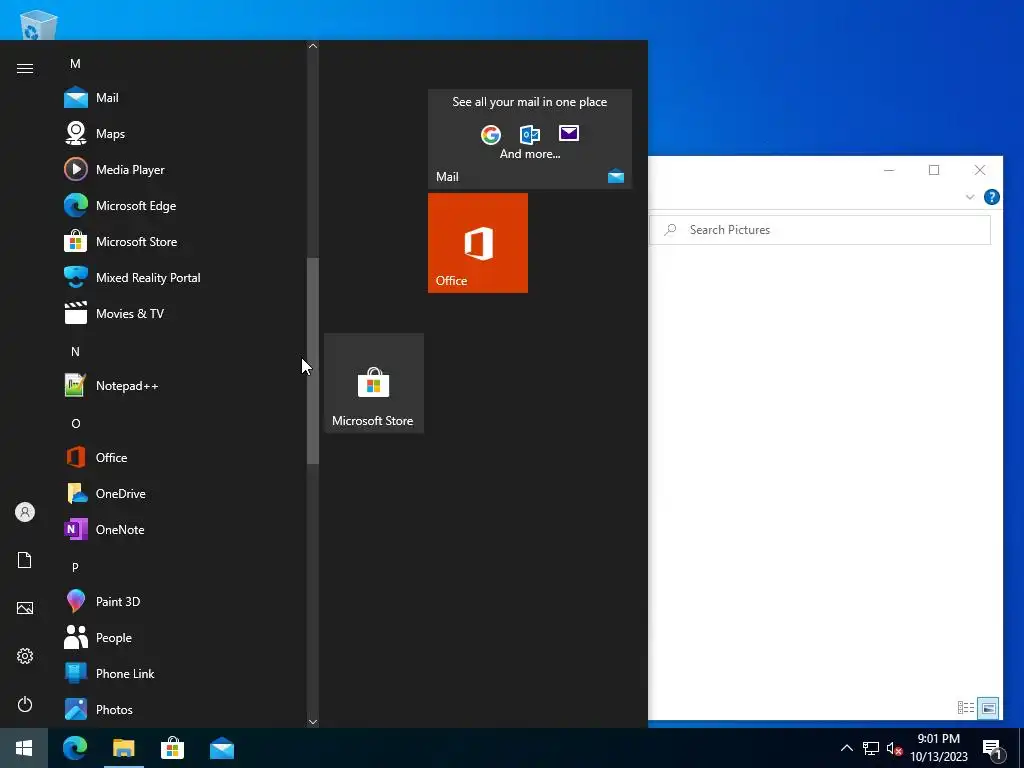Image resolution: width=1024 pixels, height=768 pixels.
Task: Show hidden system tray icons
Action: (x=846, y=748)
